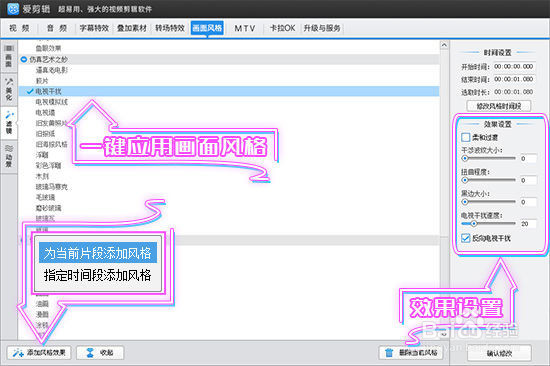Click the 删除当前风格 trash button
Image resolution: width=550 pixels, height=366 pixels.
coord(411,353)
